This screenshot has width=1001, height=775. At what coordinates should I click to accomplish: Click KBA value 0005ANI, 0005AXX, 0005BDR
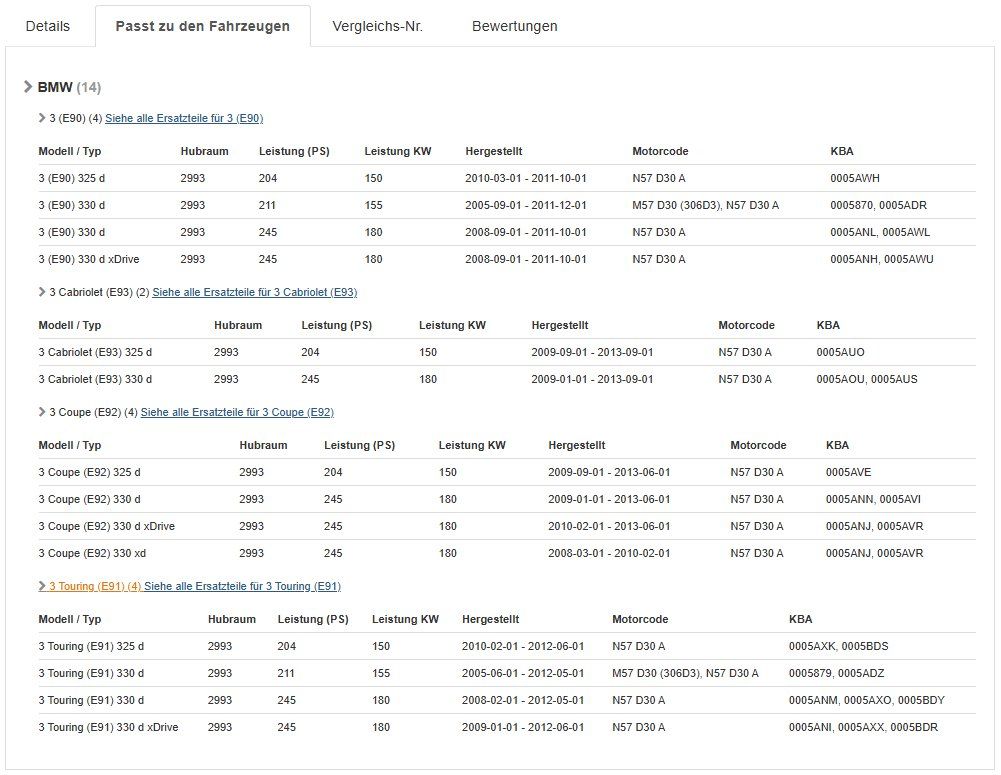[x=863, y=727]
